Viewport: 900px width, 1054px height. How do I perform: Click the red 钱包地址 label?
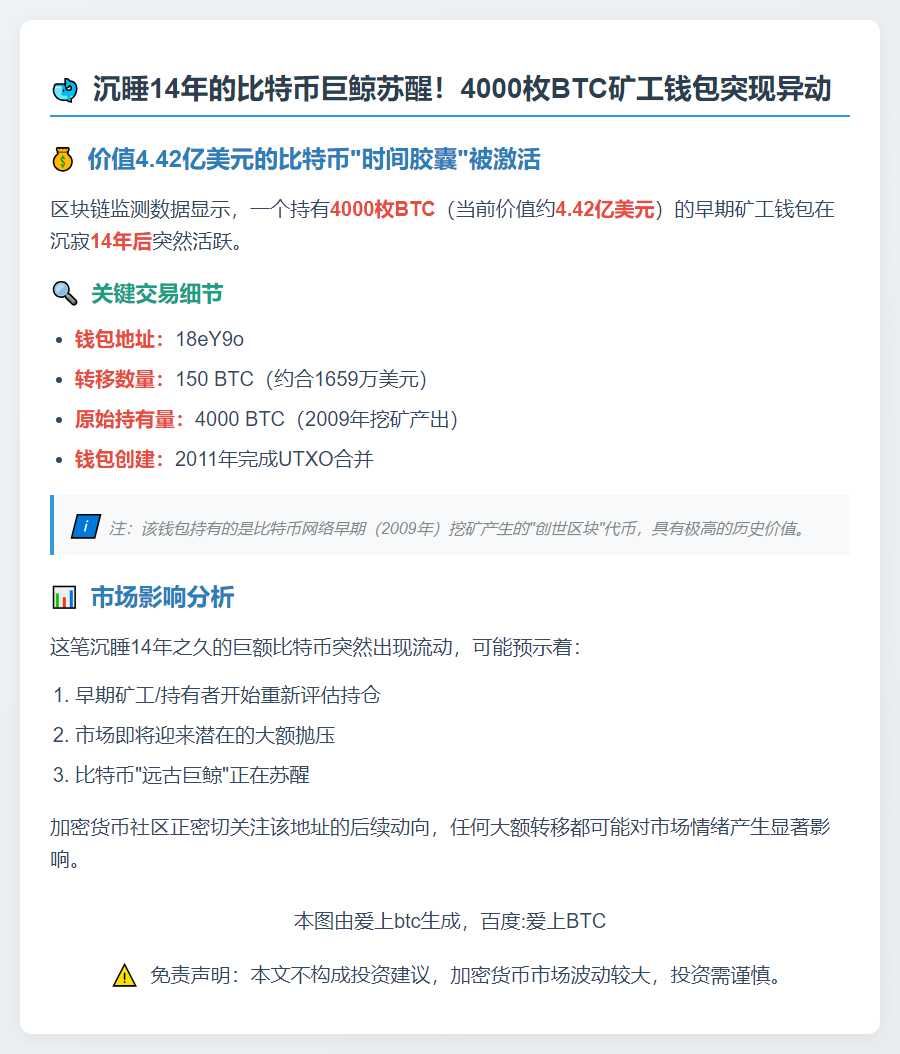118,339
